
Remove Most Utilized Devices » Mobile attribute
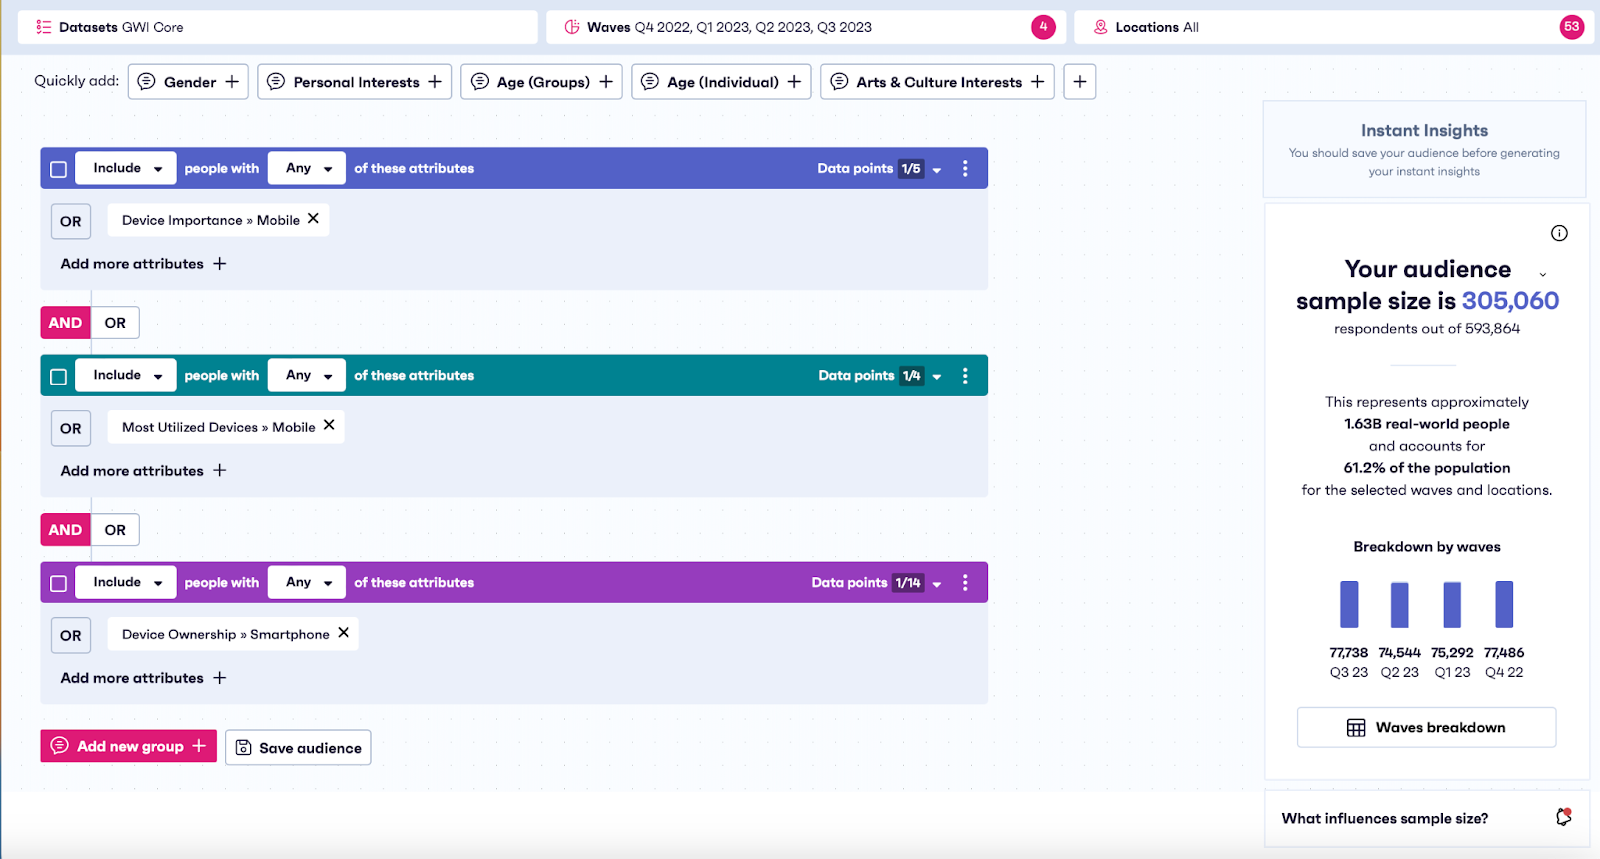point(329,426)
